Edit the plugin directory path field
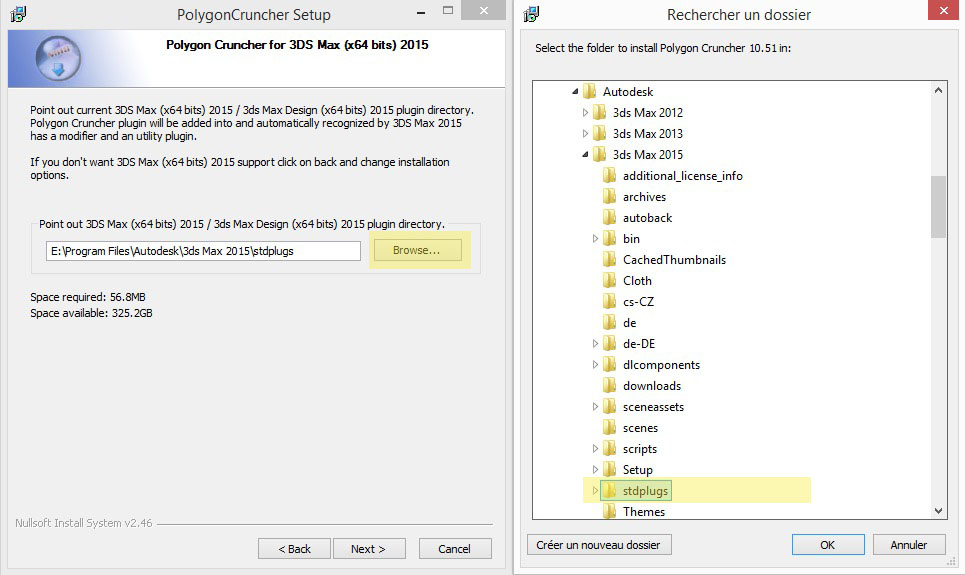 pos(203,251)
